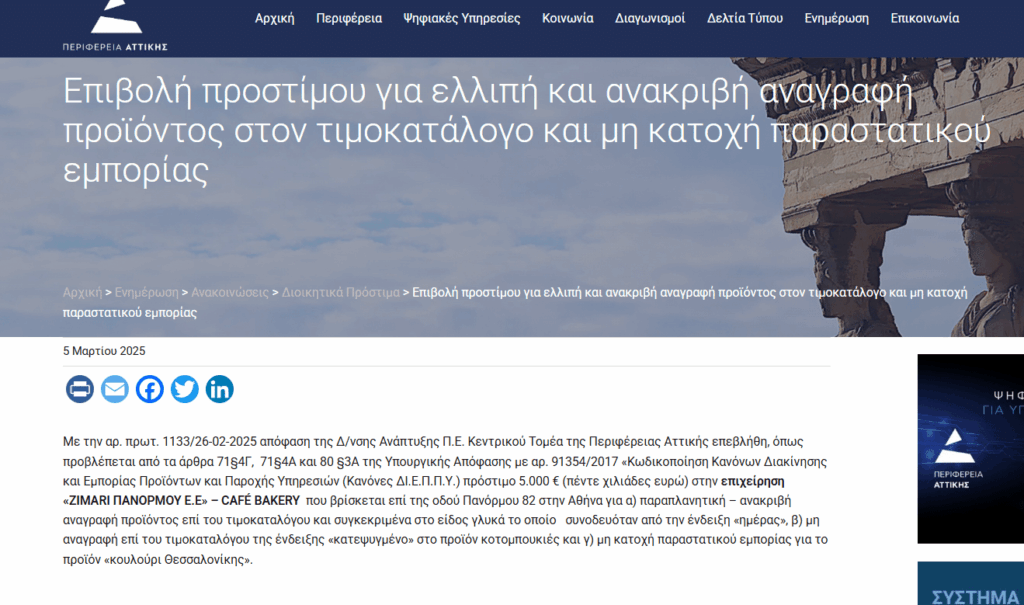Image resolution: width=1024 pixels, height=605 pixels.
Task: Go to Διοικητικά Πρόστιμα breadcrumb link
Action: 340,293
